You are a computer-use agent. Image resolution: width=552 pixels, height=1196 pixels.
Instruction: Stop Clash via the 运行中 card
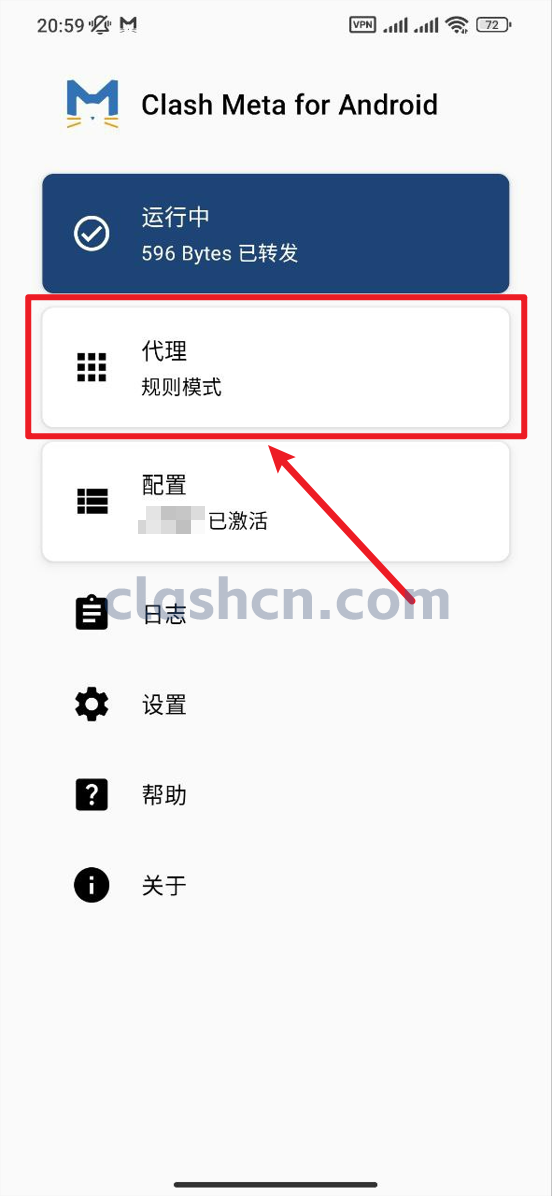point(275,233)
